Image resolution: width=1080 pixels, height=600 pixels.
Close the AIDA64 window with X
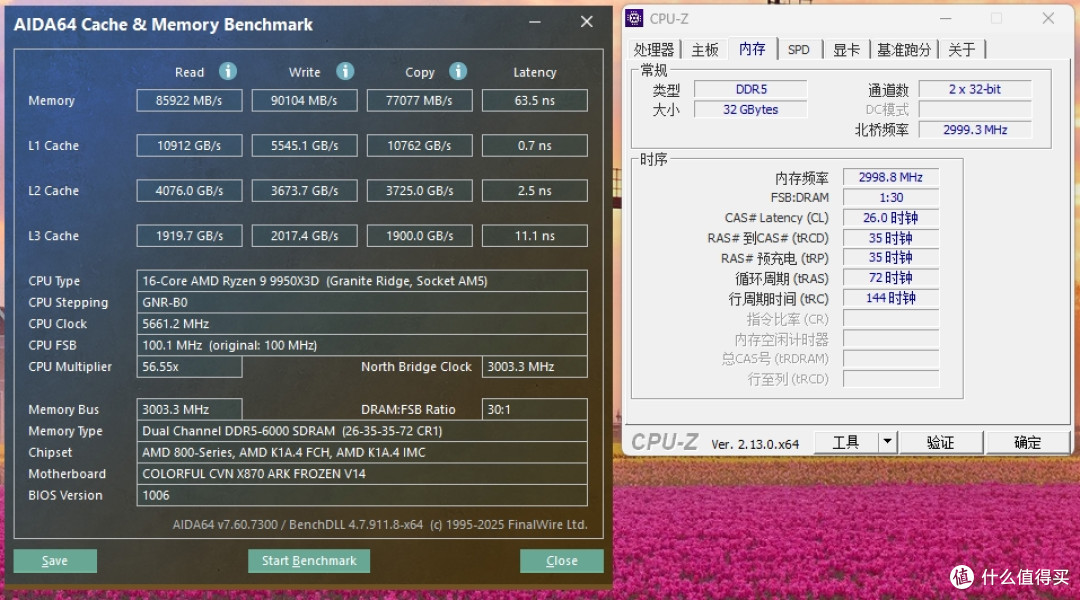pos(587,22)
